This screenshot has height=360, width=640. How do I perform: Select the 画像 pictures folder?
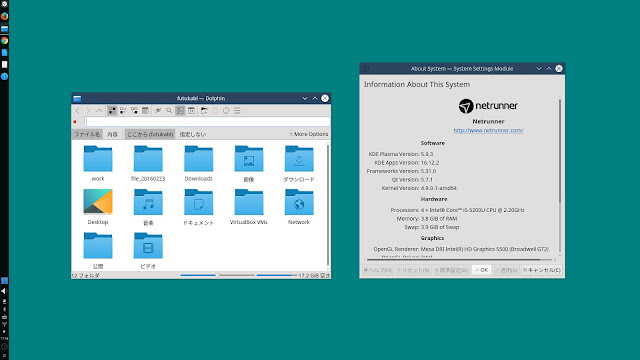[249, 163]
